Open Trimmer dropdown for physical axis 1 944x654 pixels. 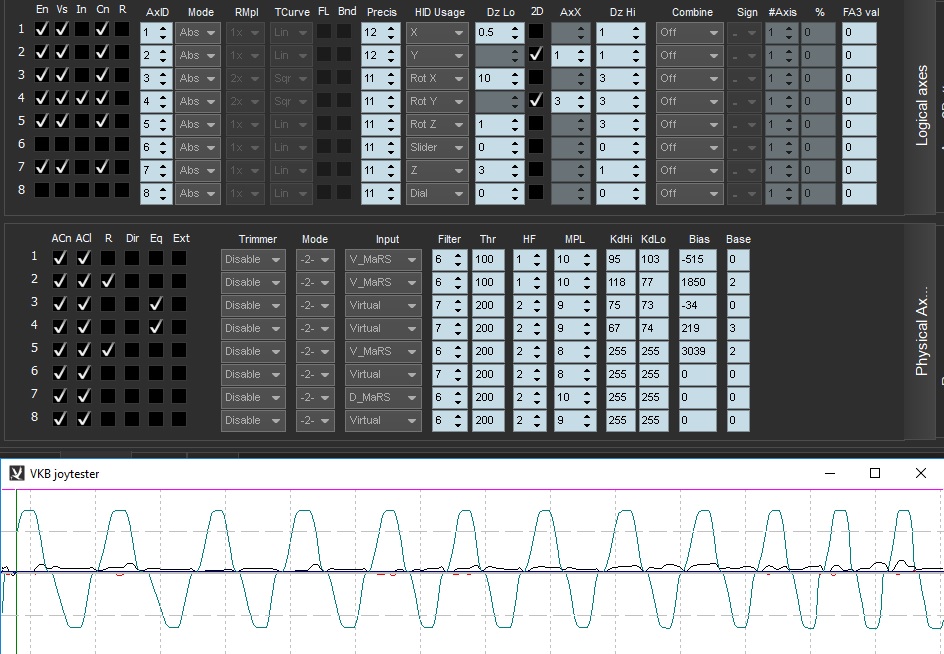[253, 260]
